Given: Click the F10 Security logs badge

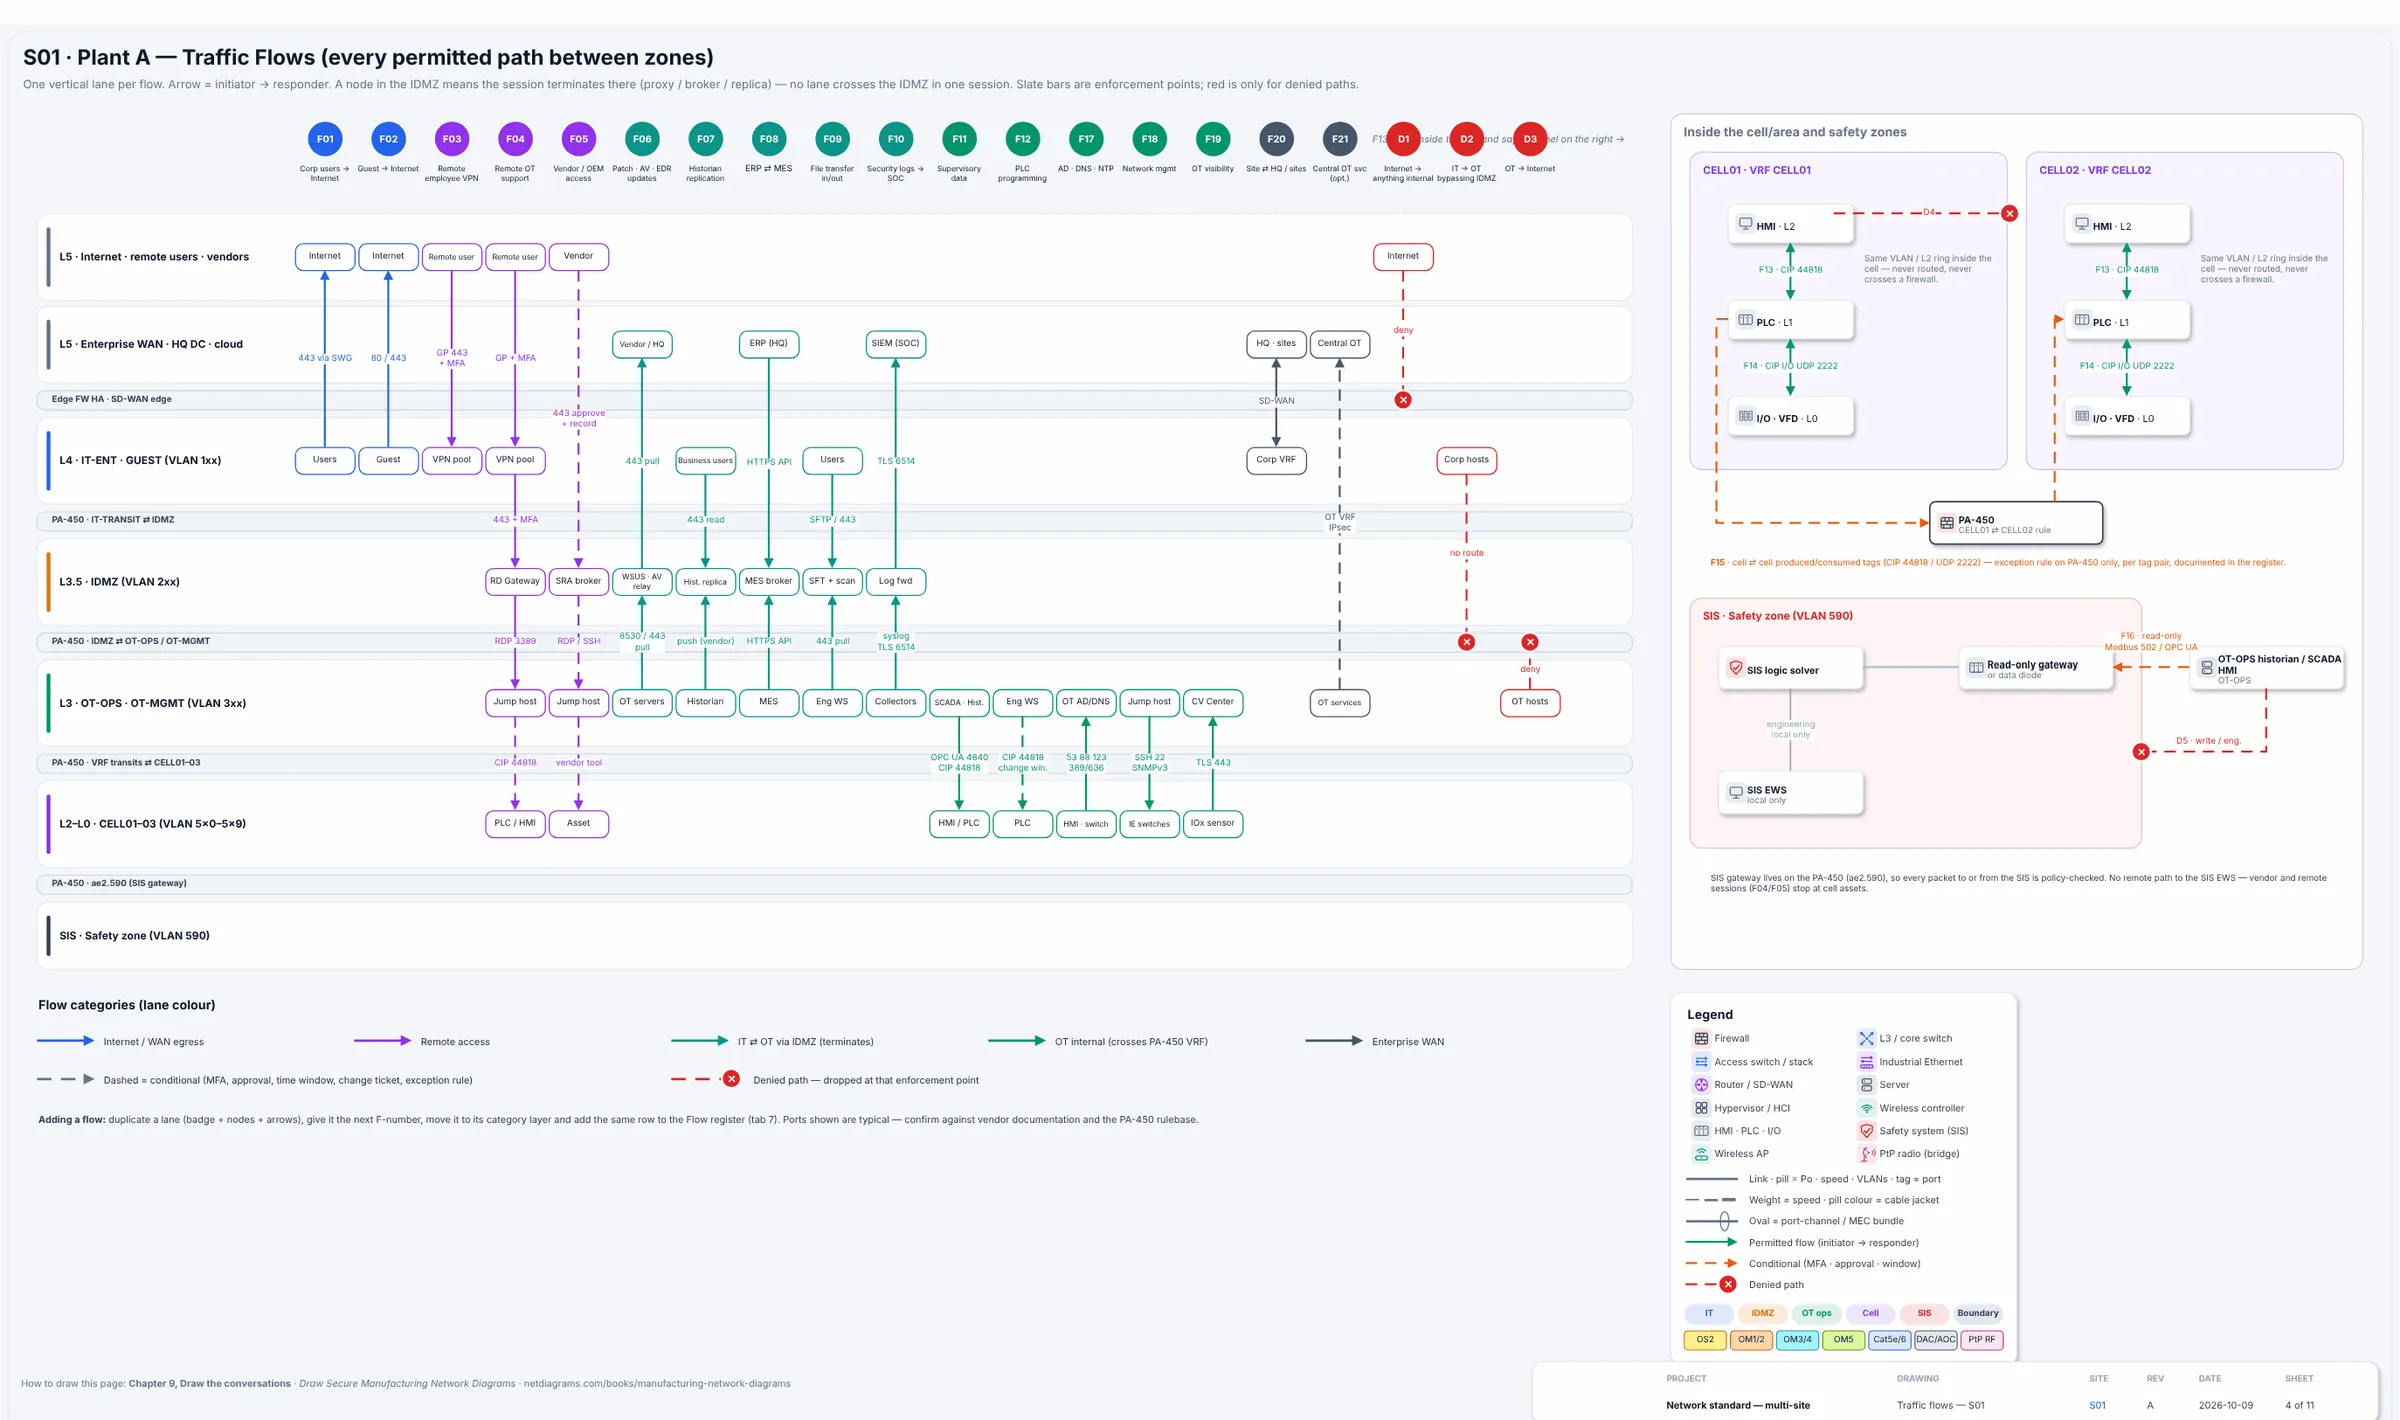Looking at the screenshot, I should (x=895, y=139).
